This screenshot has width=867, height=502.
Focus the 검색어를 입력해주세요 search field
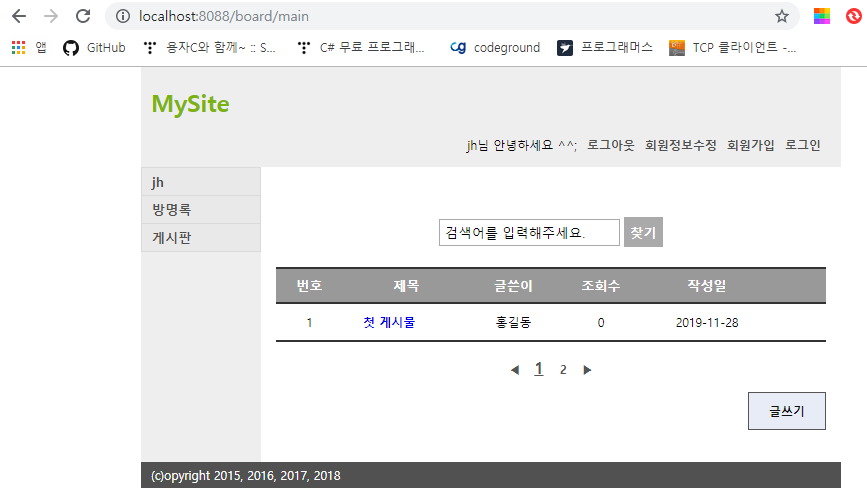click(529, 232)
